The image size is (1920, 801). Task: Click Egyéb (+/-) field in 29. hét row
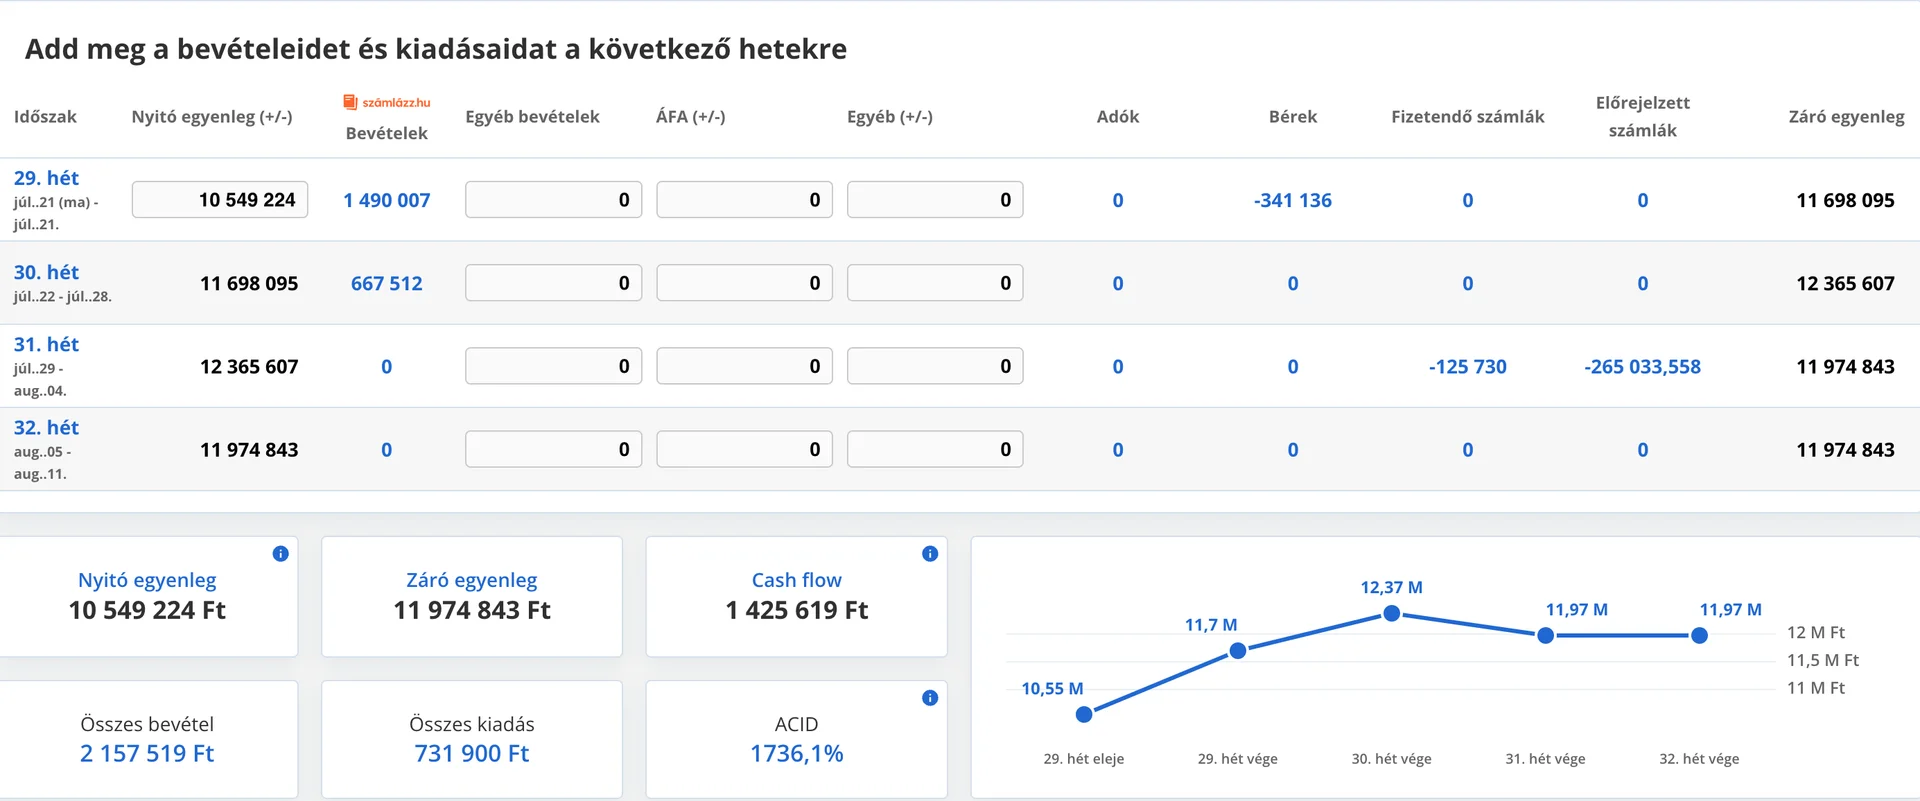[x=935, y=199]
